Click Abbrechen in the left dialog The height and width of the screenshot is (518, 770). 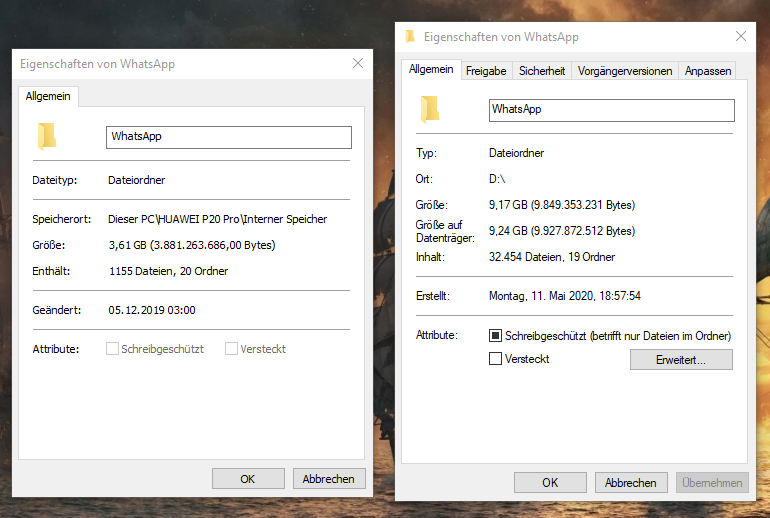(329, 479)
